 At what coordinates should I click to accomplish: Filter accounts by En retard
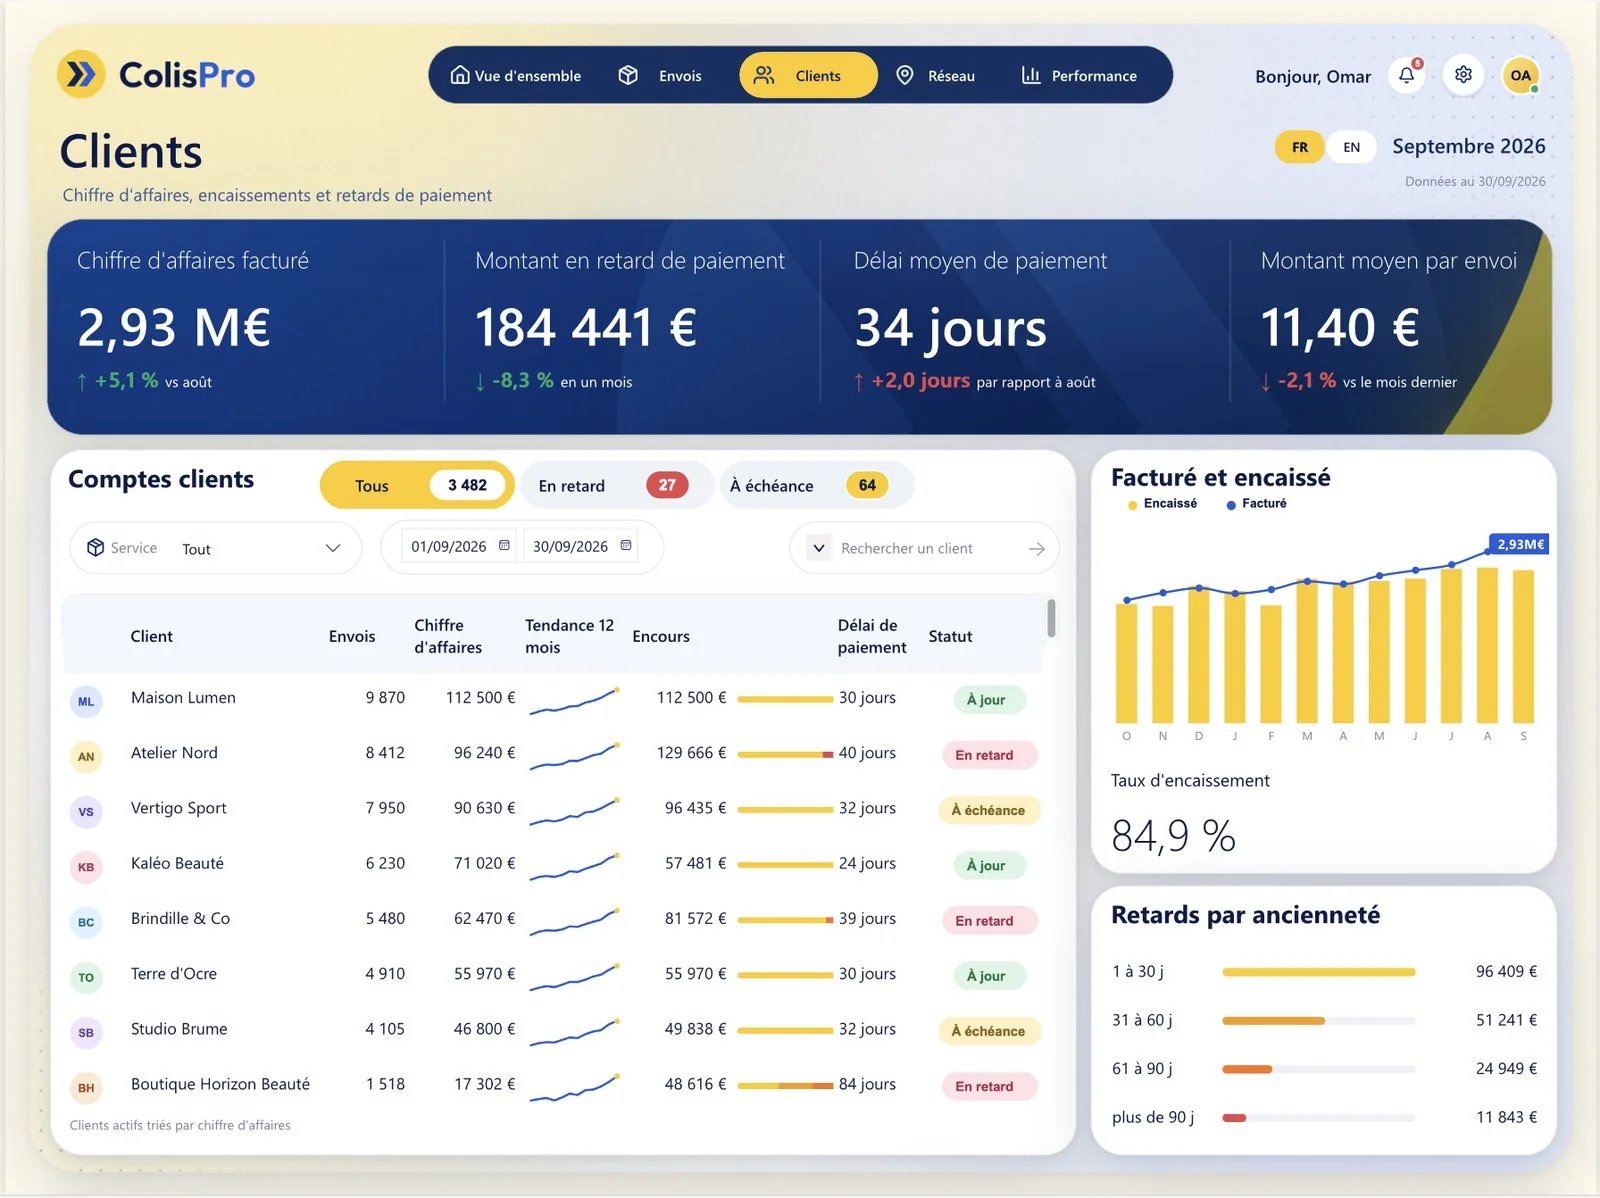click(616, 485)
